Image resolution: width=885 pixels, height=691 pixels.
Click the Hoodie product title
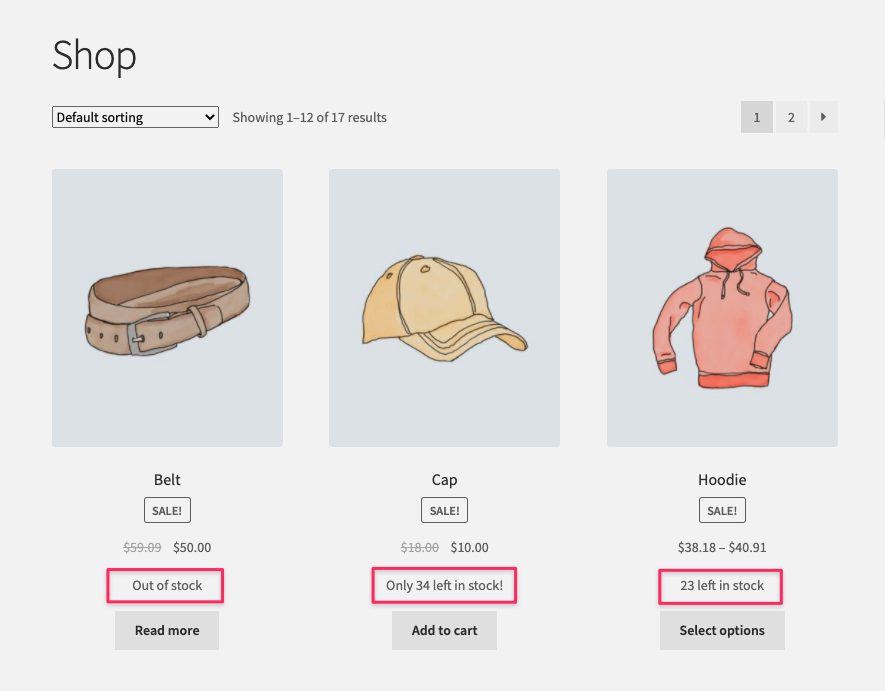722,480
